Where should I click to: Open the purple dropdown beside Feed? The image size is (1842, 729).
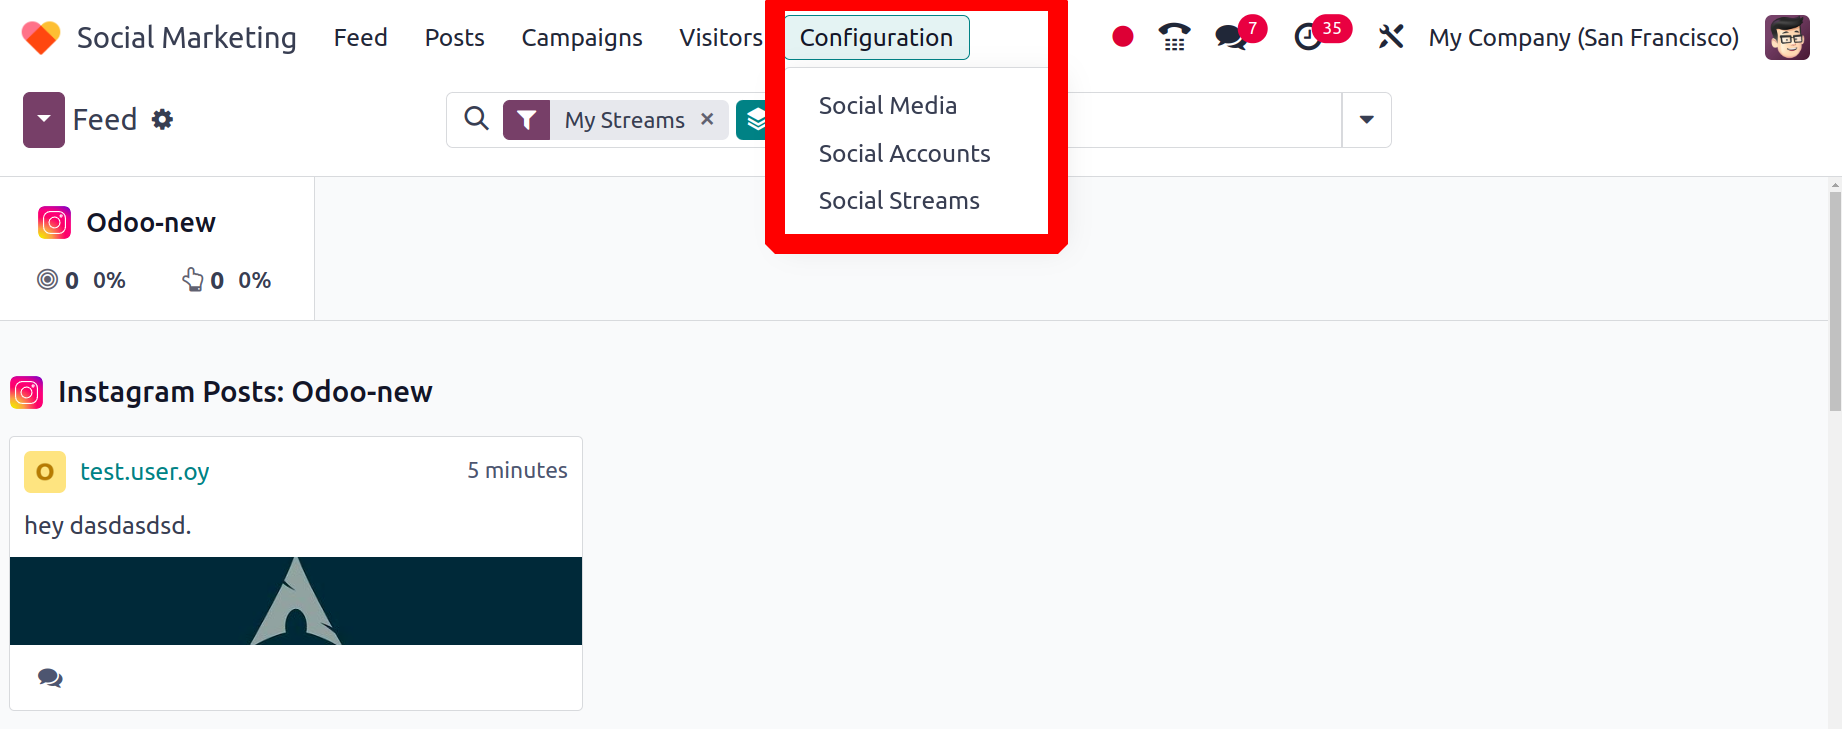click(x=44, y=120)
